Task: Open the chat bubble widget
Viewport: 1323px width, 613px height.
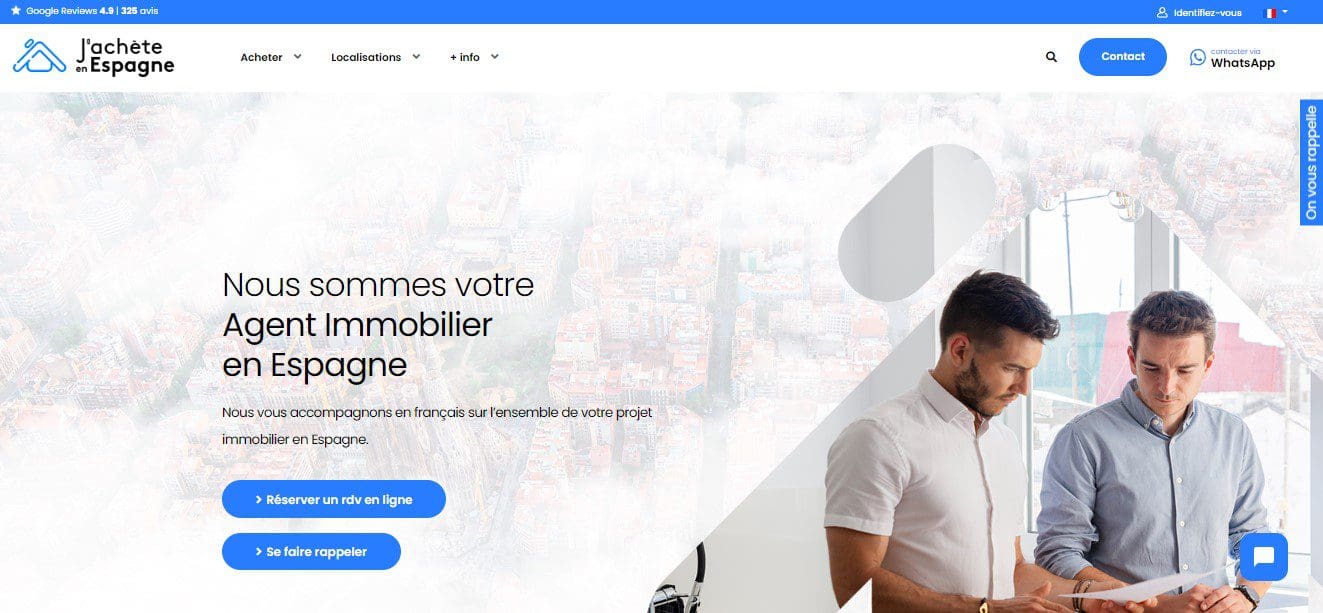Action: [1263, 557]
